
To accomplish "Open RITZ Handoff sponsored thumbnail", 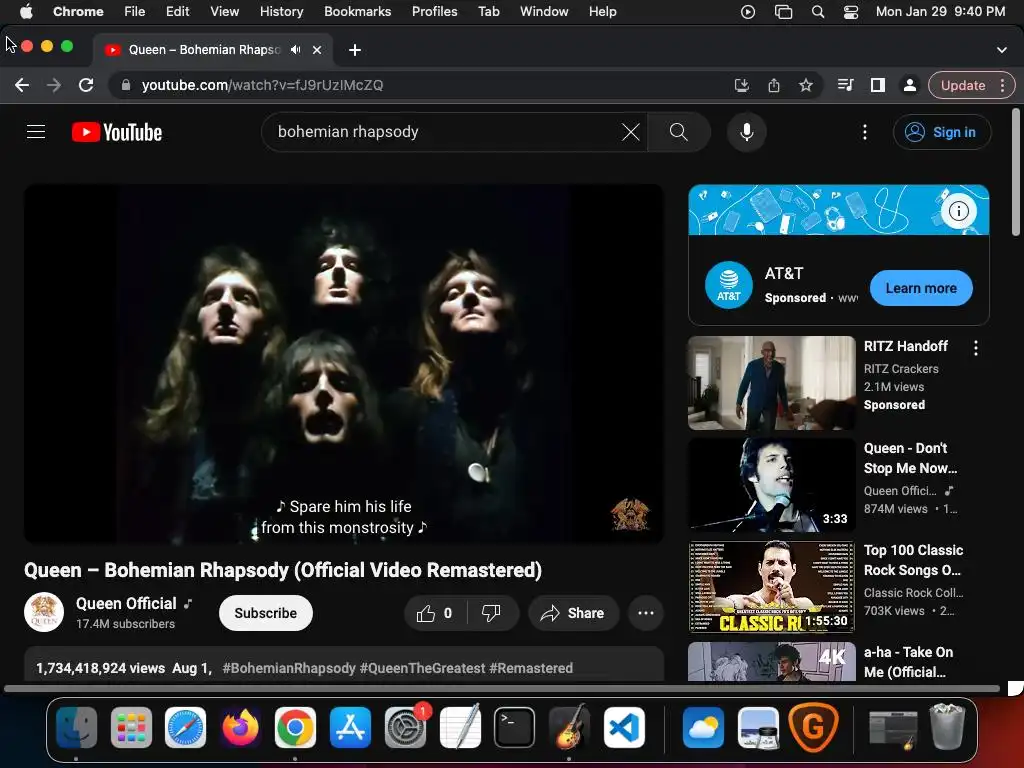I will tap(771, 383).
